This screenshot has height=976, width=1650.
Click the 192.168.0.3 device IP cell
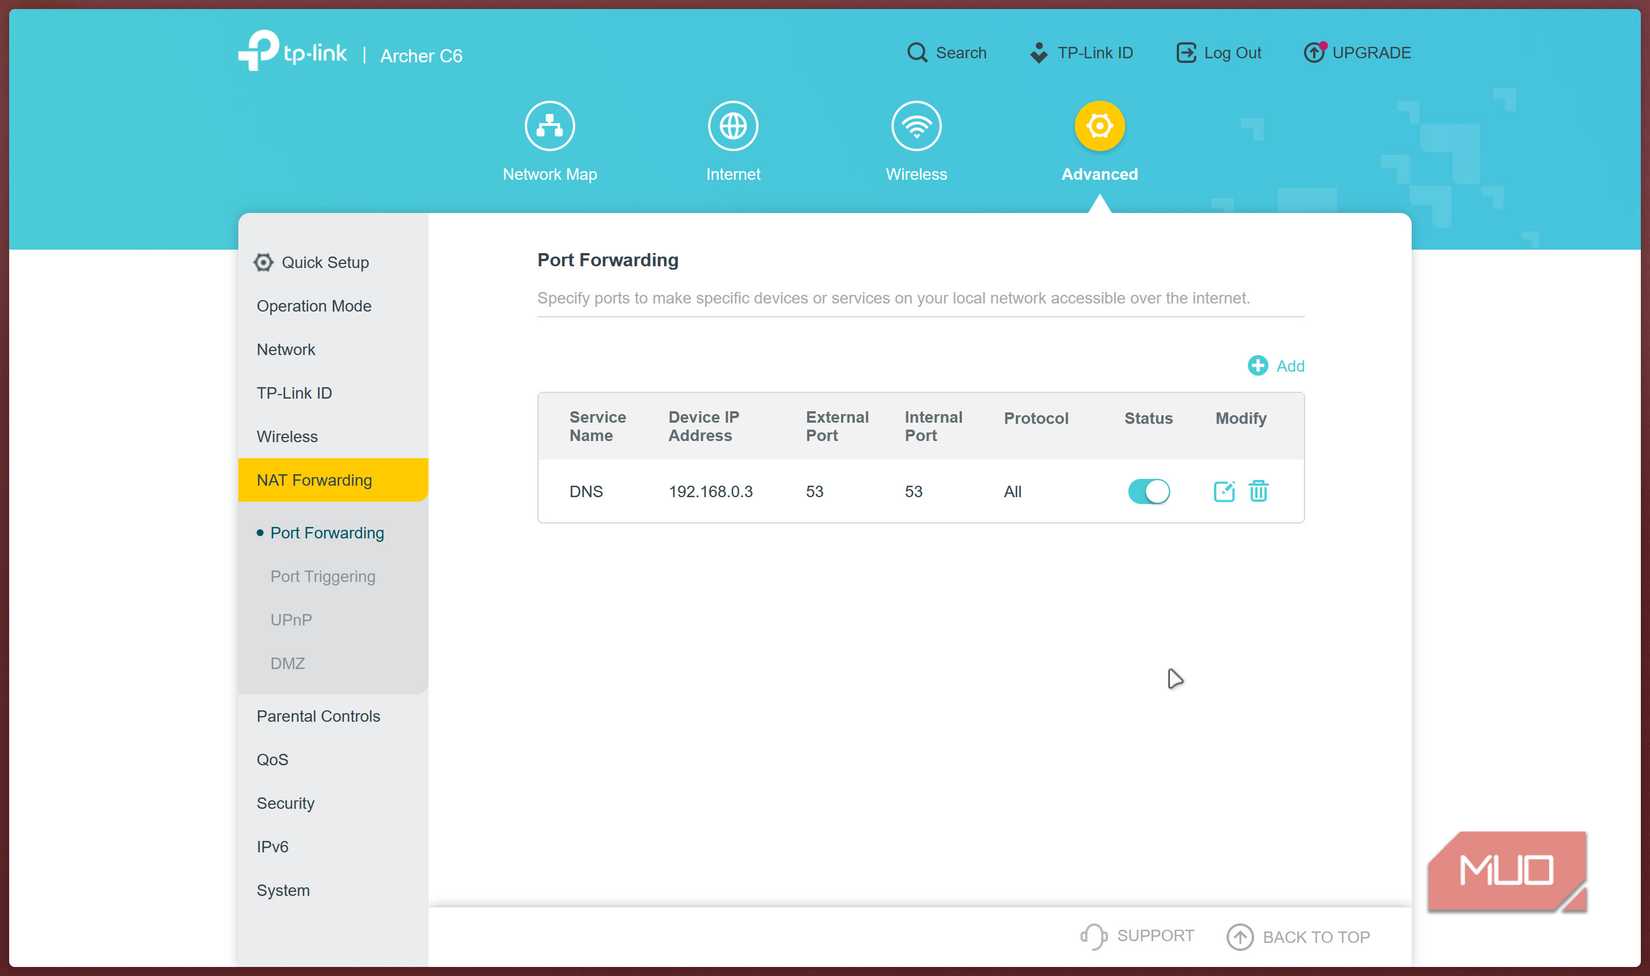(x=711, y=492)
